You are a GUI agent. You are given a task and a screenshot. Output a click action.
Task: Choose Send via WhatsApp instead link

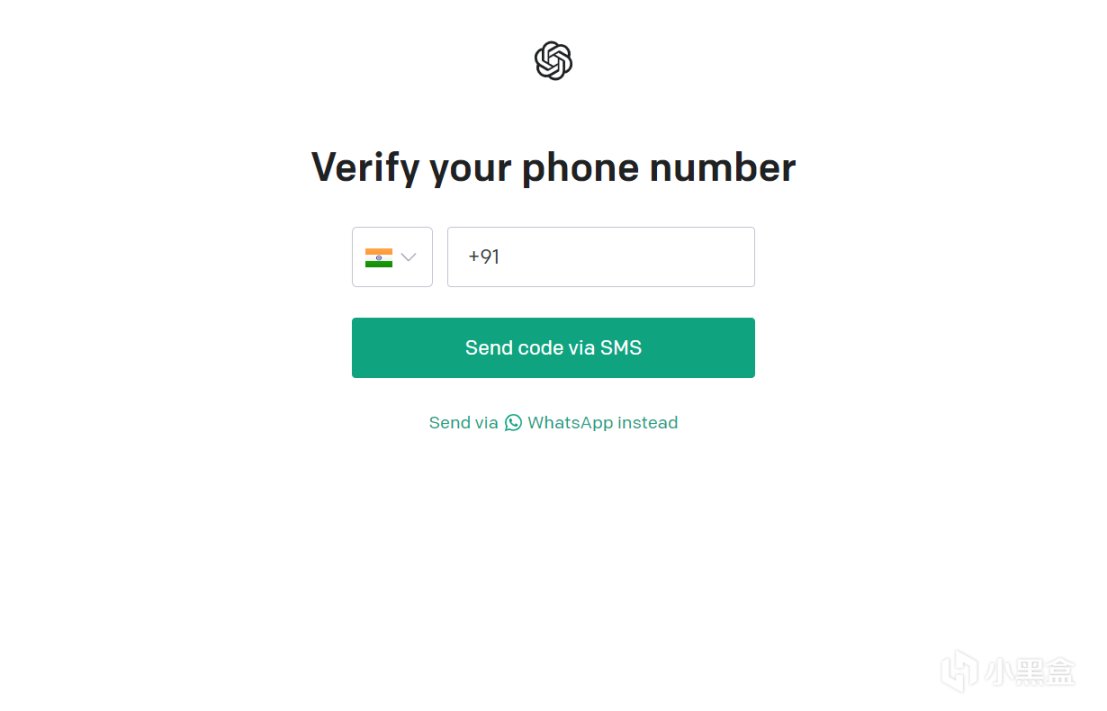coord(554,422)
